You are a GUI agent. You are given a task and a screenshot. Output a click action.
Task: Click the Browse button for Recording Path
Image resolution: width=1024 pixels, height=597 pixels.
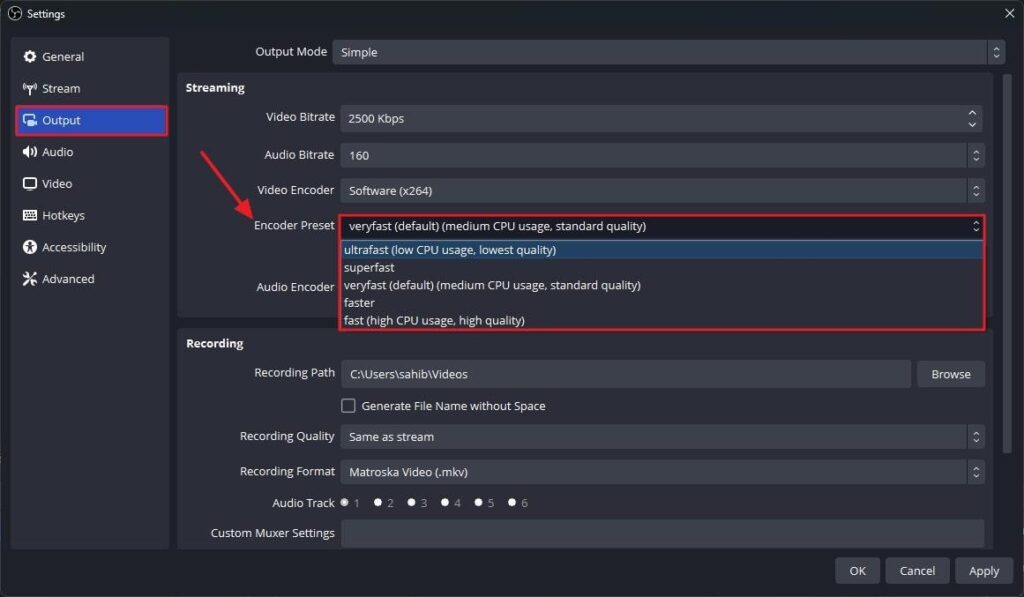click(950, 373)
